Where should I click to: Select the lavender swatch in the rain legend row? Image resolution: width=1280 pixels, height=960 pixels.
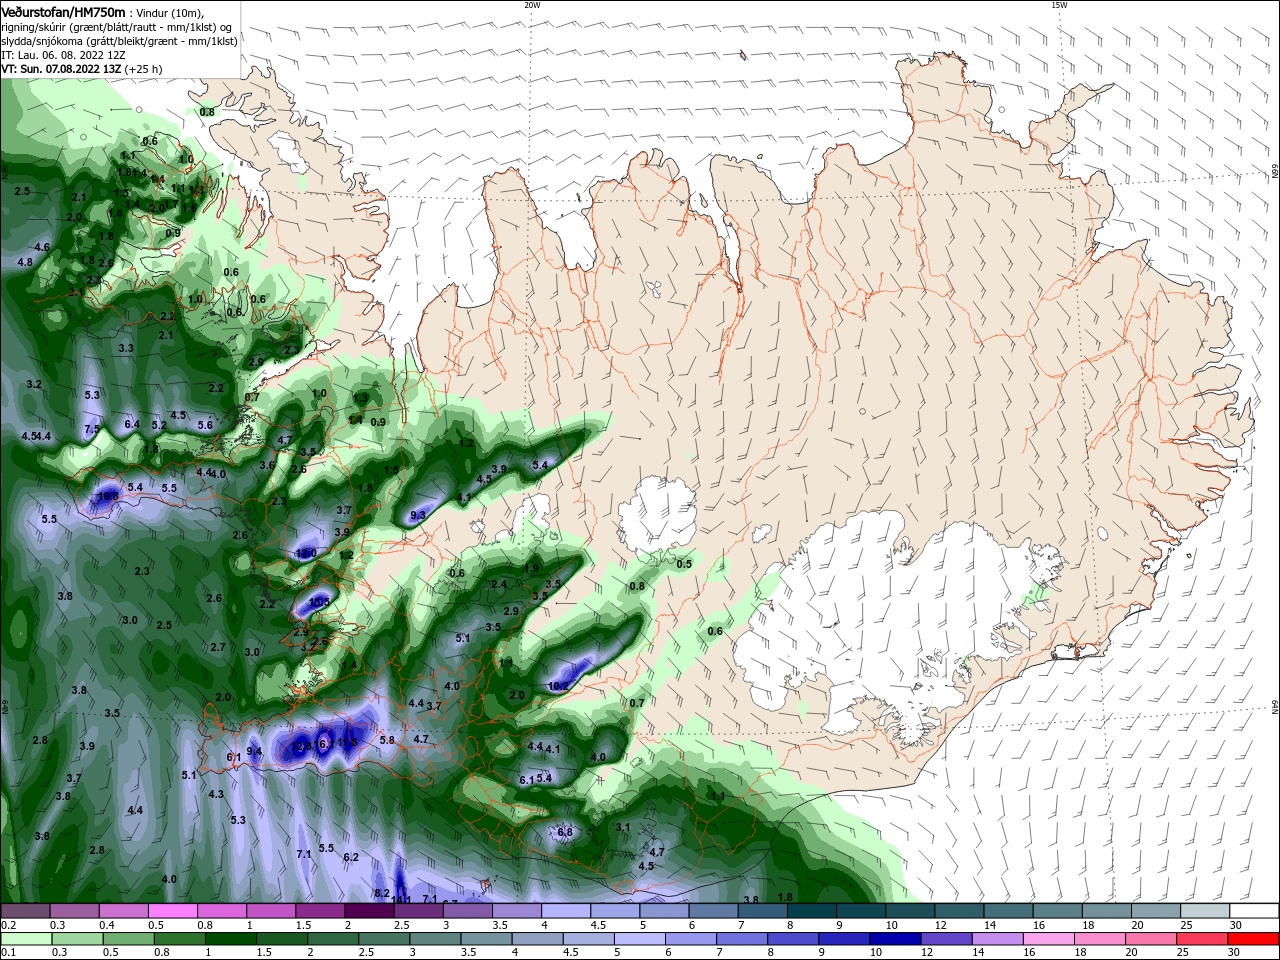[1000, 938]
